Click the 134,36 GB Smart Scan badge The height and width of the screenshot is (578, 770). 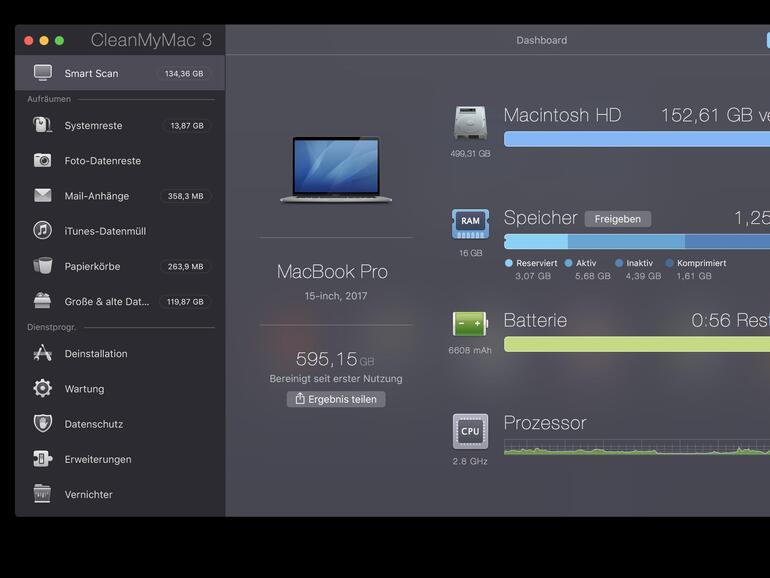[184, 74]
